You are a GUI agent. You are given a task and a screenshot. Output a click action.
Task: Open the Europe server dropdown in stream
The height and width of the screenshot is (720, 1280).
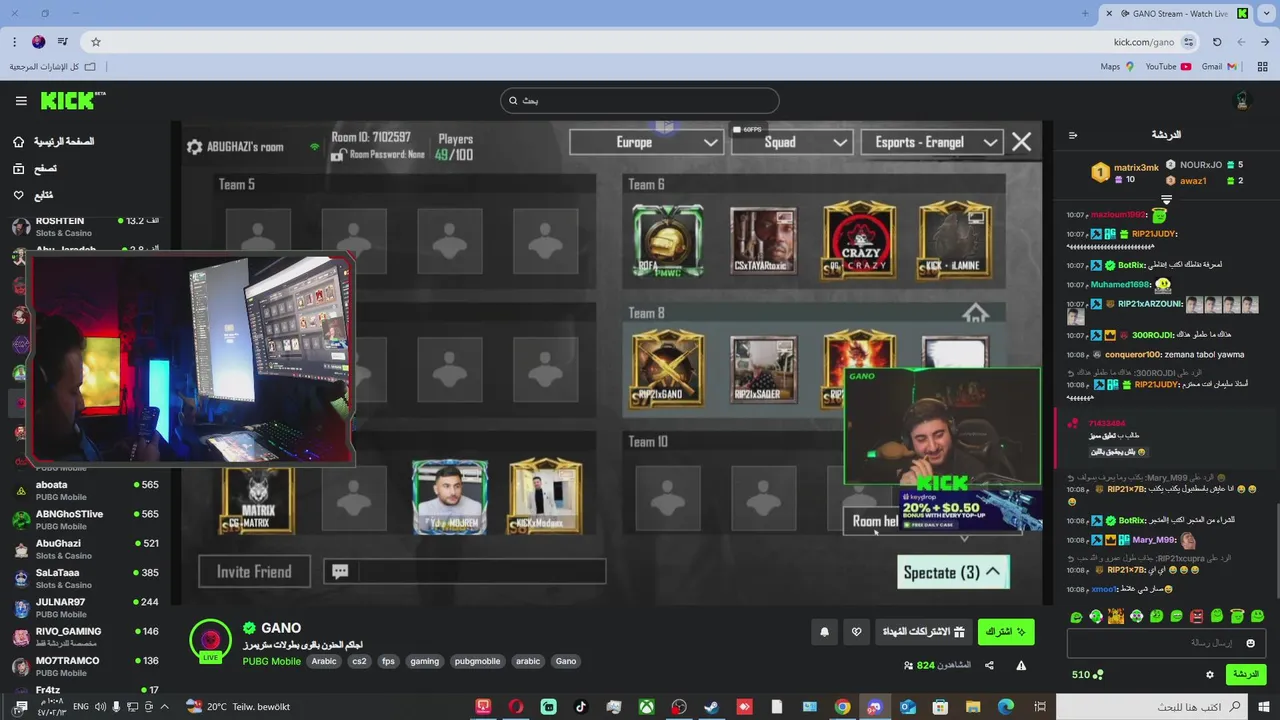click(x=645, y=142)
